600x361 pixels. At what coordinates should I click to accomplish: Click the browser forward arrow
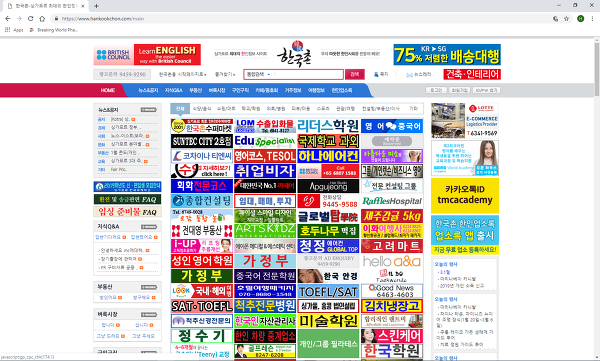19,18
